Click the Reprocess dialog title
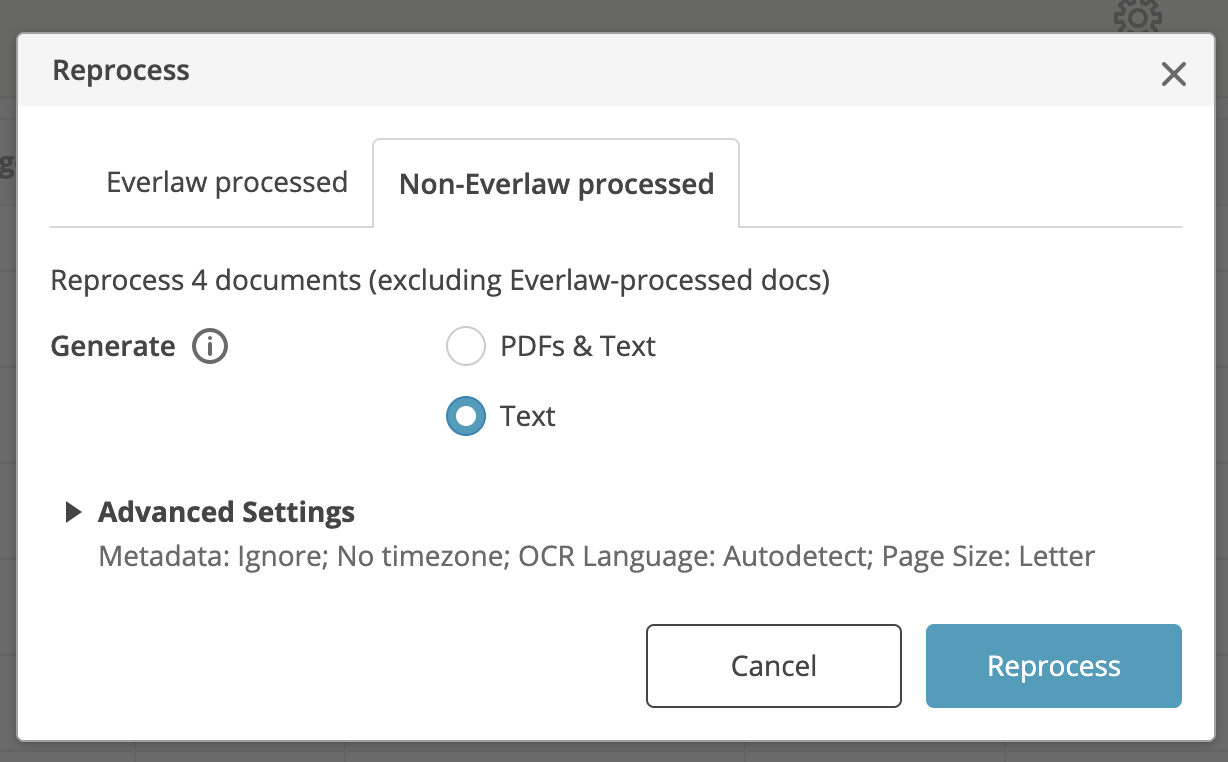The height and width of the screenshot is (762, 1228). [121, 71]
